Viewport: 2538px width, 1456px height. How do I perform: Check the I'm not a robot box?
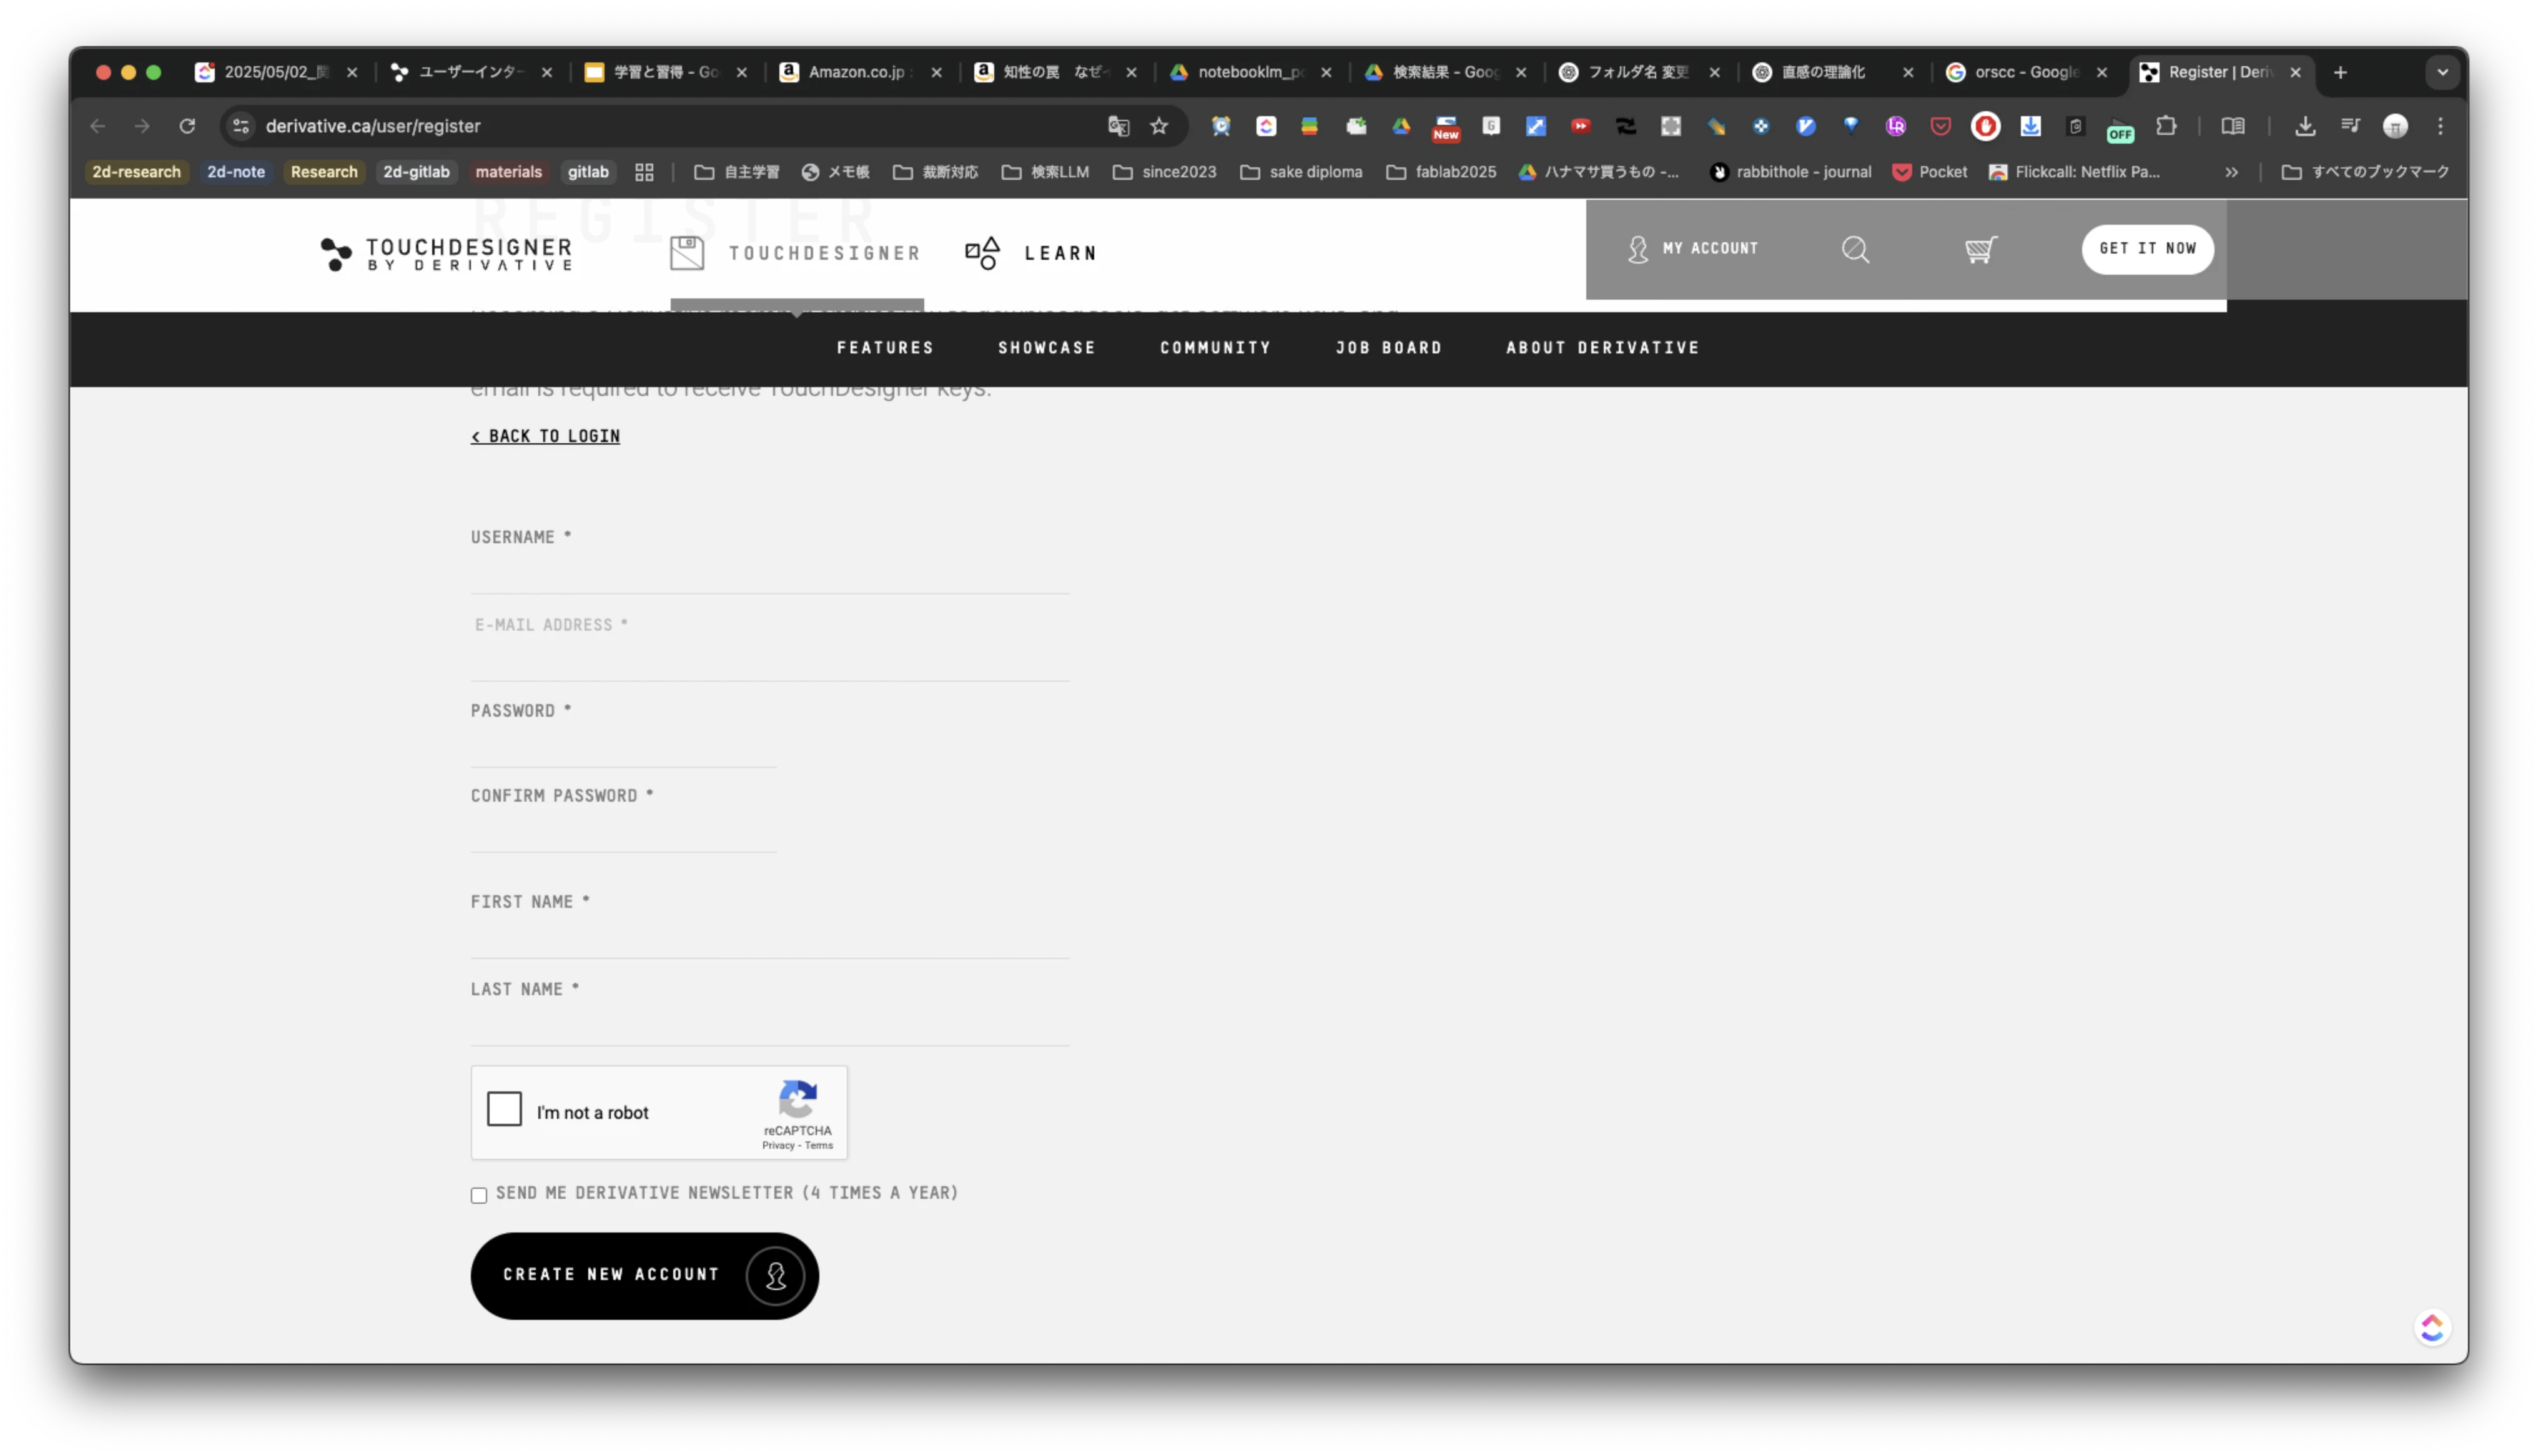coord(504,1109)
